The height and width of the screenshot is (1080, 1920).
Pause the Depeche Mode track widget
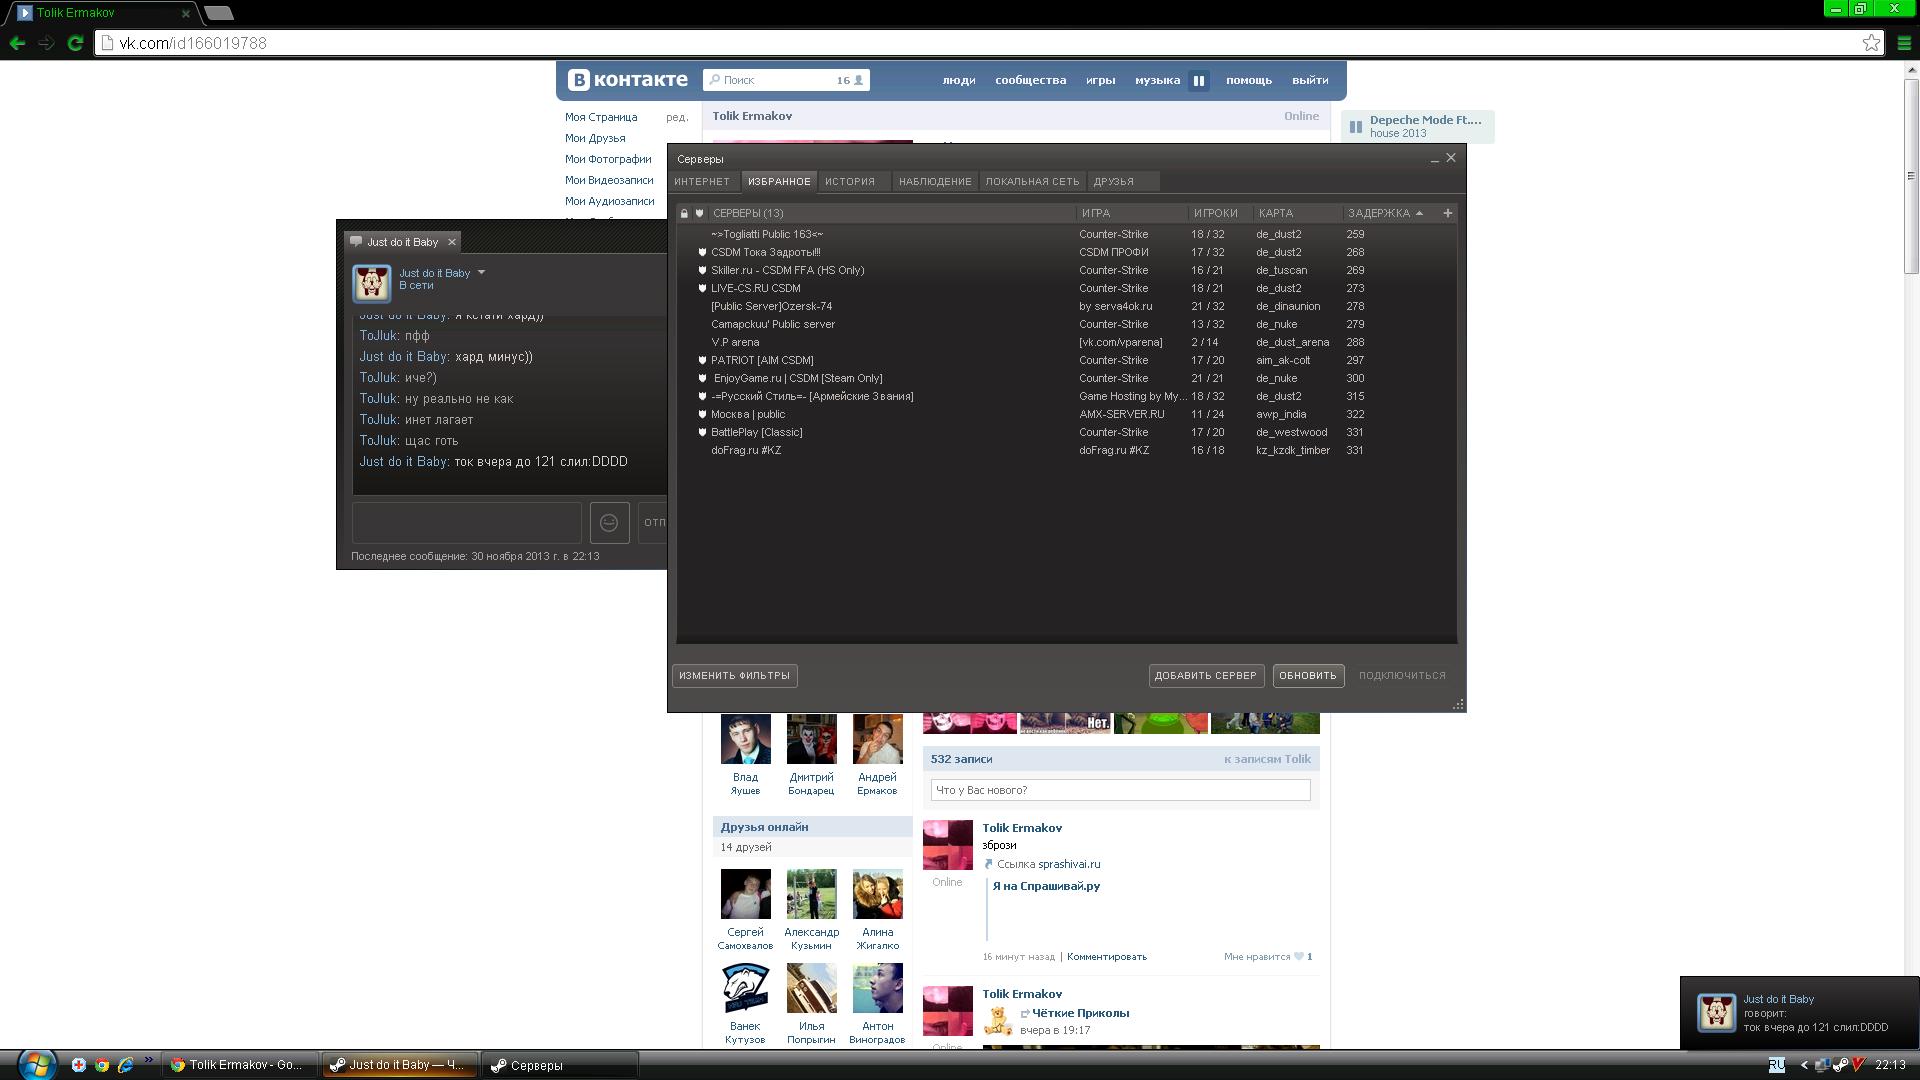(1356, 127)
